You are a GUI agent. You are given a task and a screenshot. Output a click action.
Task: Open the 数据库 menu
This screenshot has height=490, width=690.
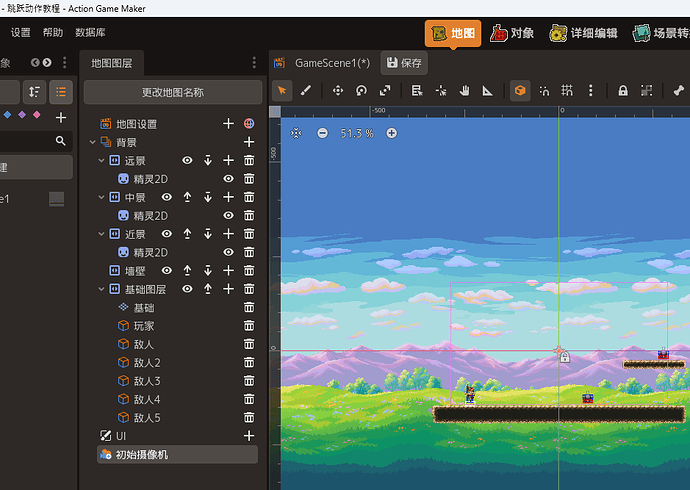[90, 33]
